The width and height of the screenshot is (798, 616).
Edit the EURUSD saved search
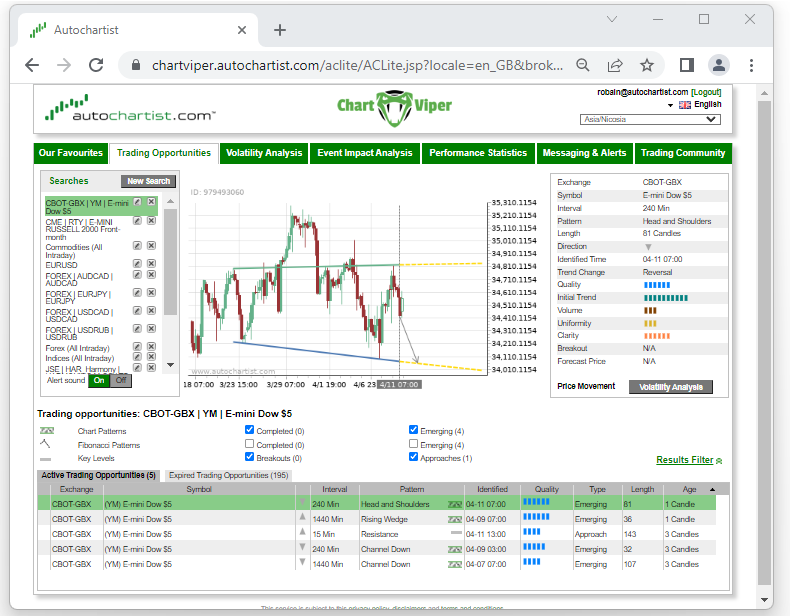coord(137,264)
